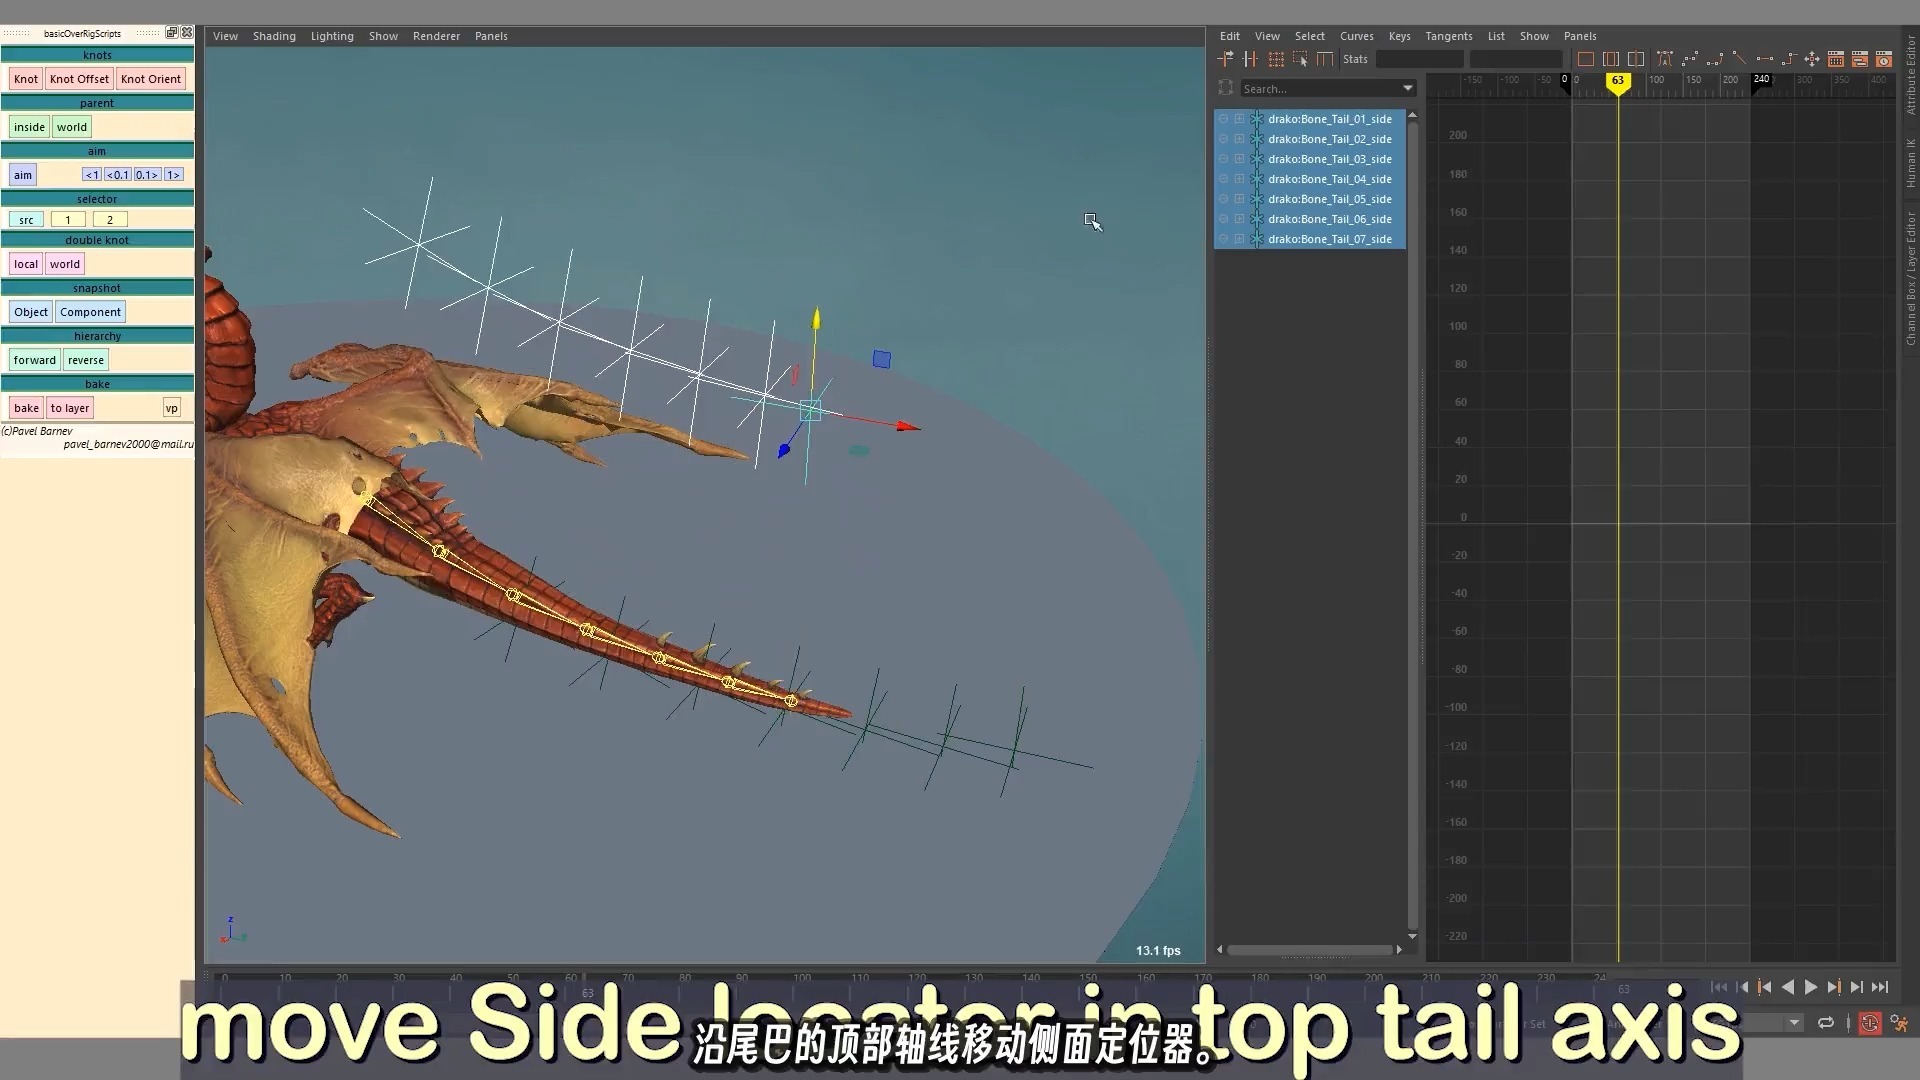Click the Frame All icon in Graph Editor

click(1586, 59)
